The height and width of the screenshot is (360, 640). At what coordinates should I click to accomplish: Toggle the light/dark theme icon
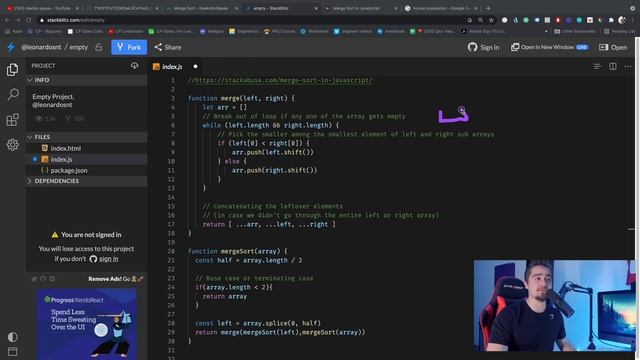click(13, 337)
